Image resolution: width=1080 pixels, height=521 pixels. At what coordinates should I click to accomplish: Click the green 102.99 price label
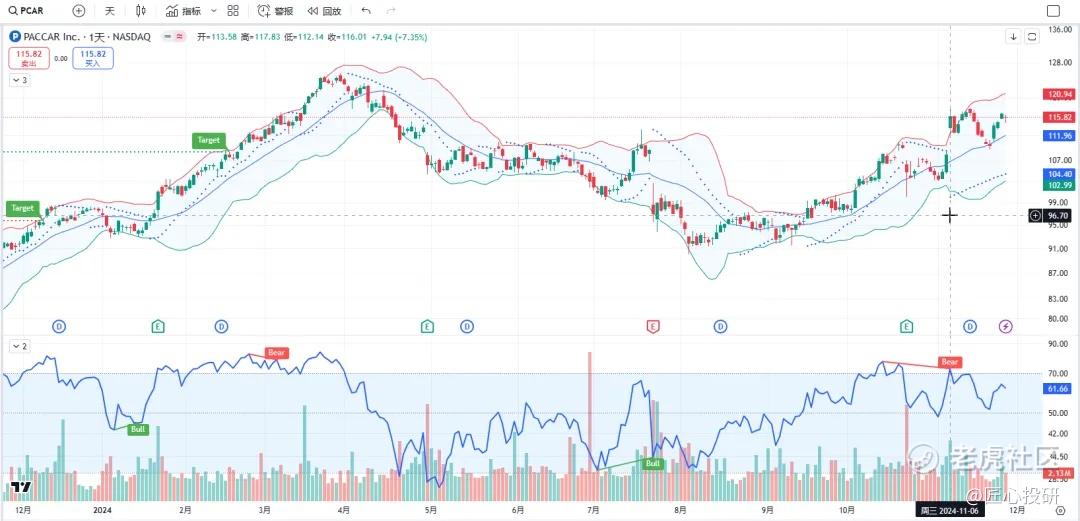click(1058, 185)
